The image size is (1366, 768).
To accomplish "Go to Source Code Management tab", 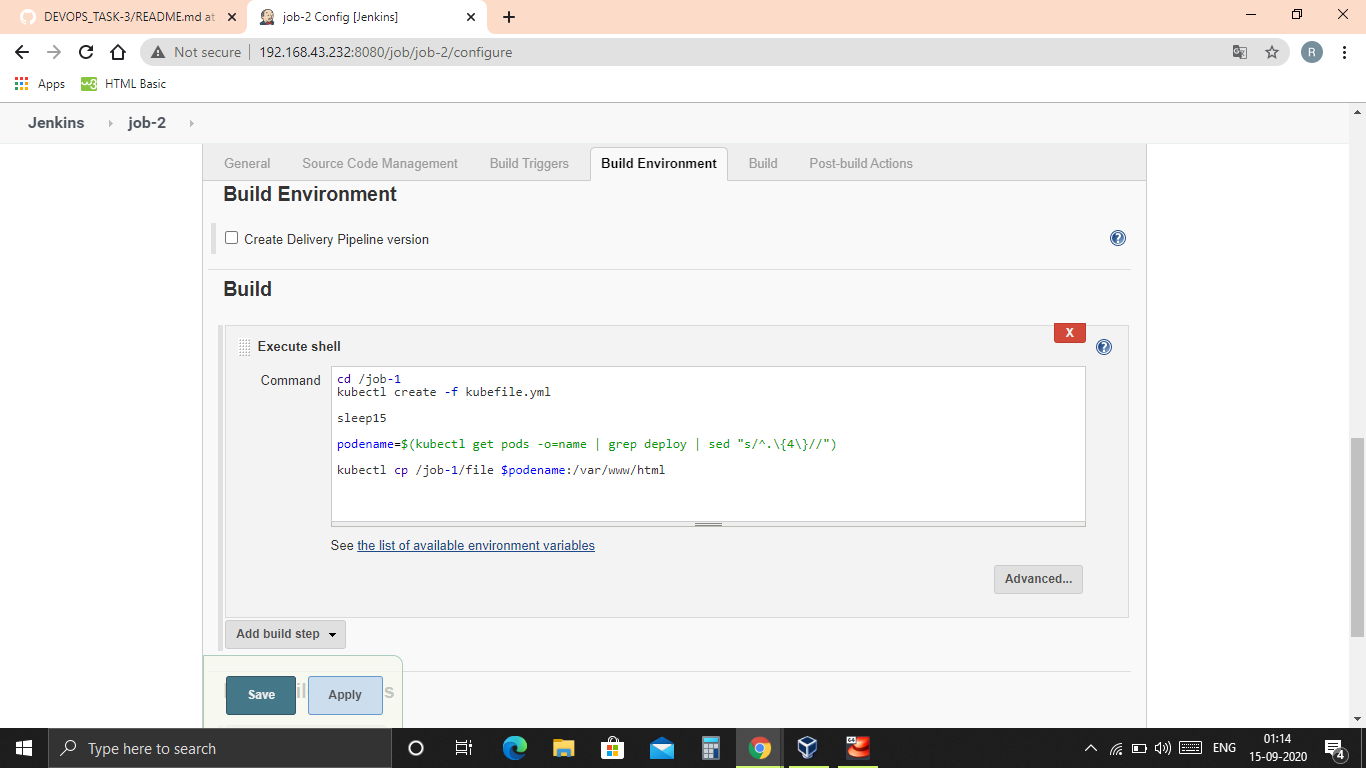I will pos(380,163).
